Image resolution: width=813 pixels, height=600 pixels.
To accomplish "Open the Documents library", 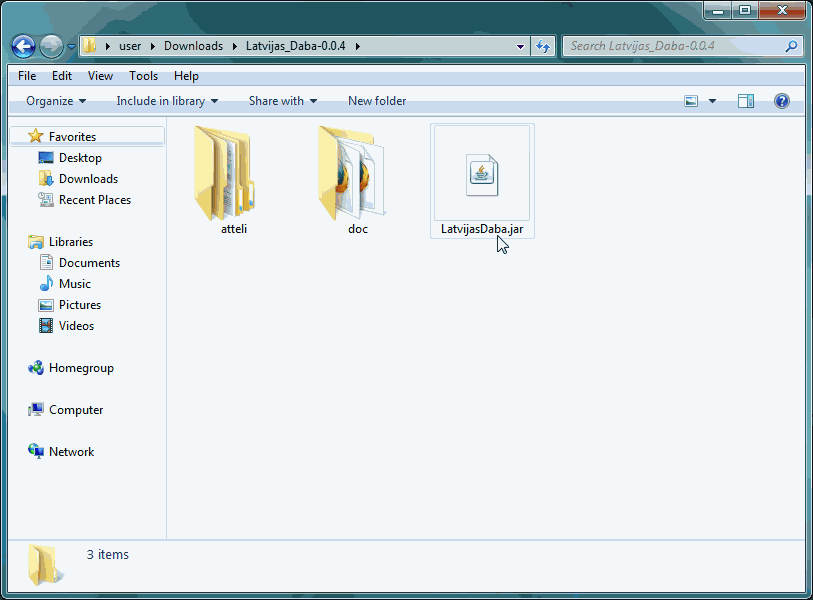I will (89, 263).
